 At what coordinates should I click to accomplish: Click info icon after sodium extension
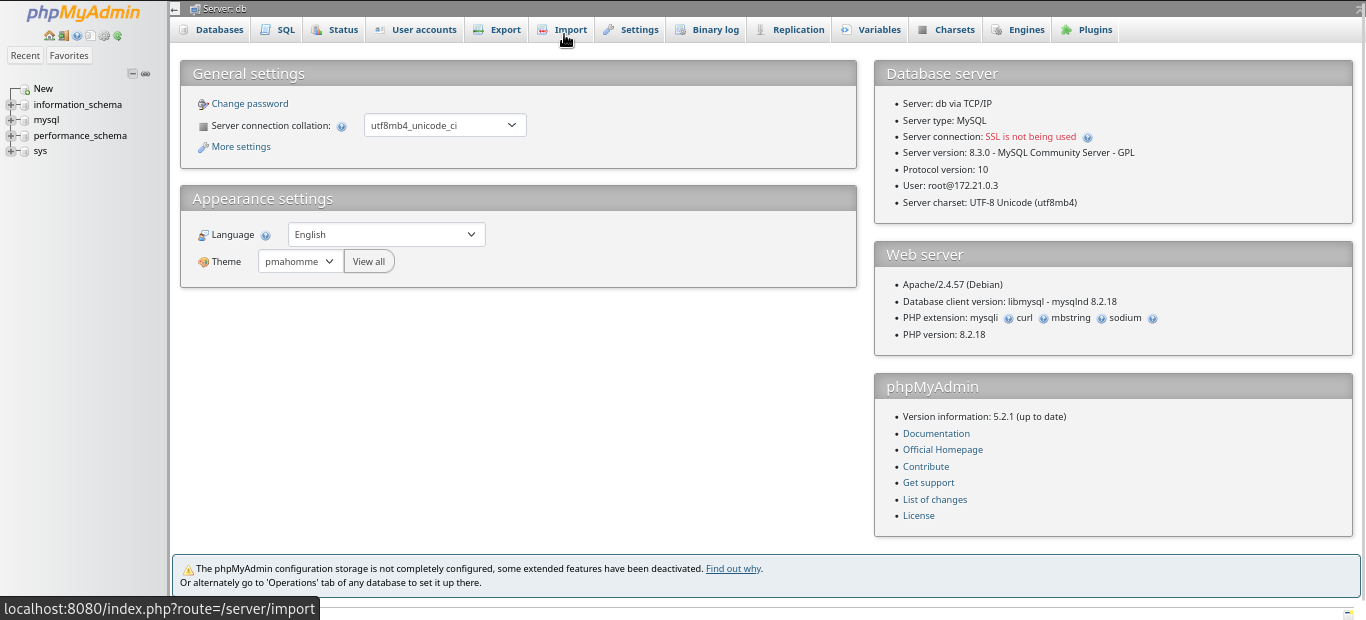(x=1153, y=319)
